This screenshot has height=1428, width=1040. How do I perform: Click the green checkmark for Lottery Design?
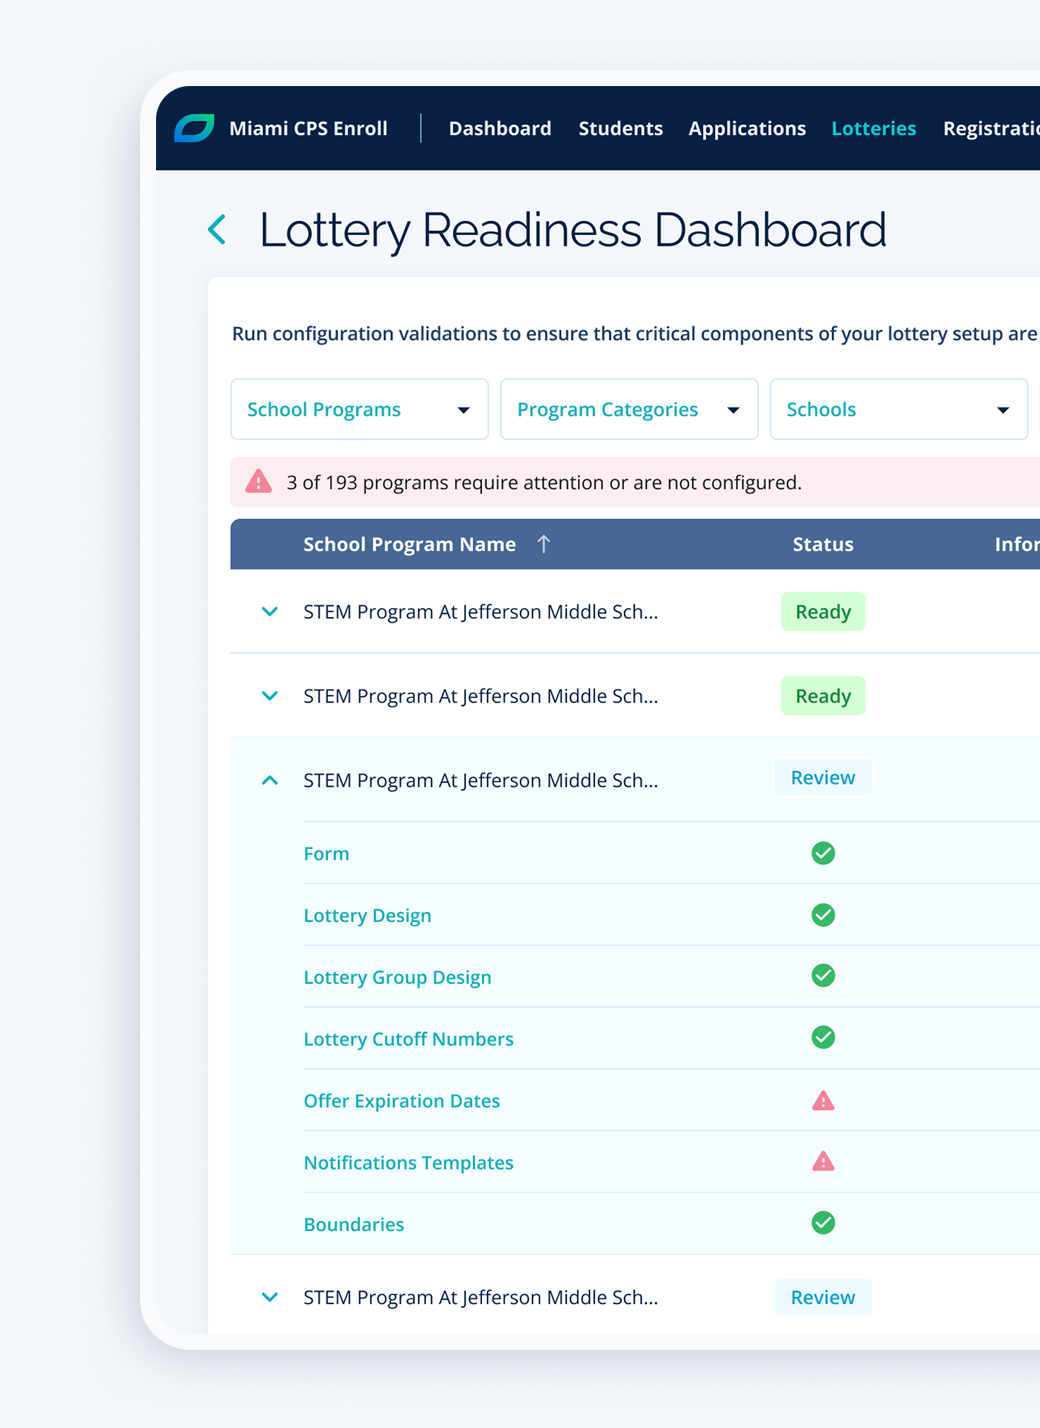pos(823,915)
